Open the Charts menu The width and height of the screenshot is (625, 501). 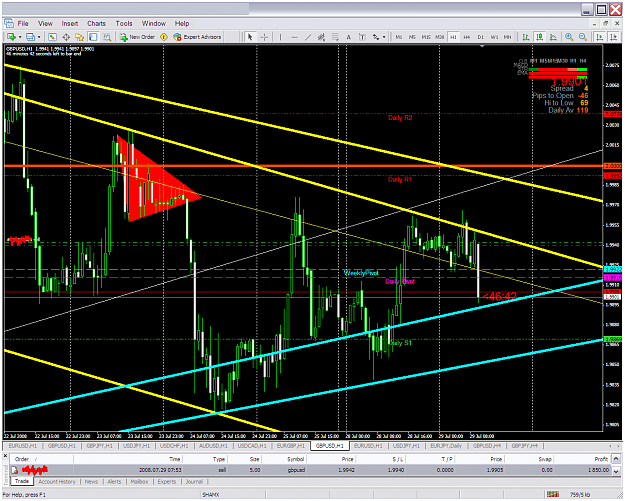click(x=96, y=24)
